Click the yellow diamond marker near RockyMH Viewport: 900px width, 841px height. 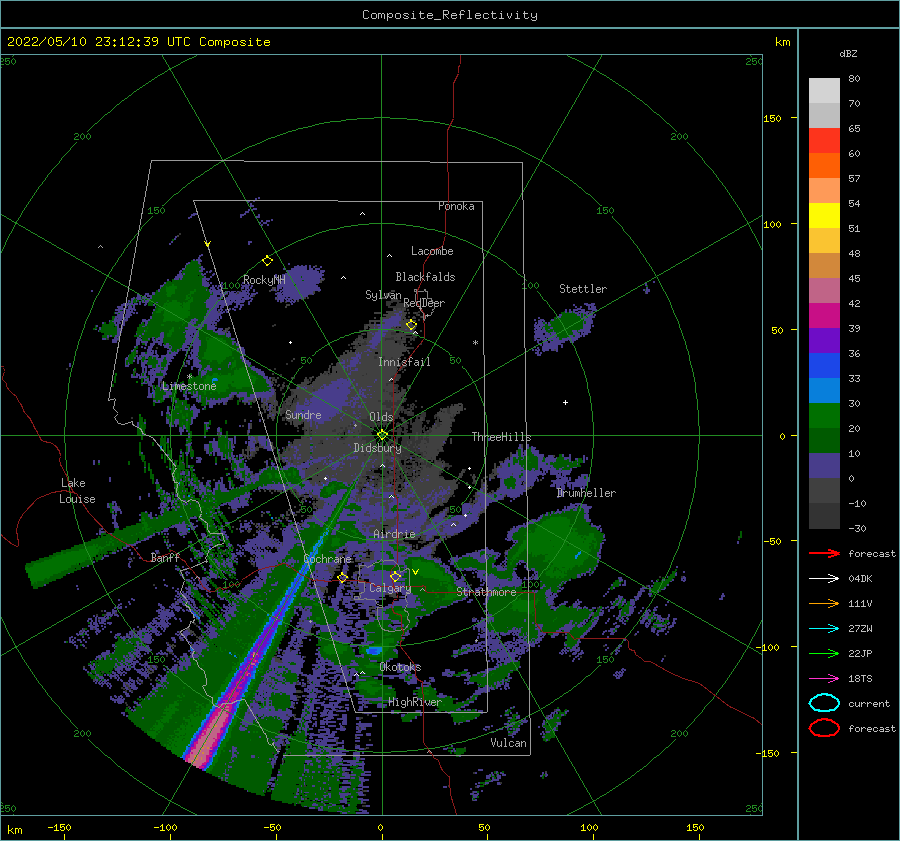[x=267, y=261]
